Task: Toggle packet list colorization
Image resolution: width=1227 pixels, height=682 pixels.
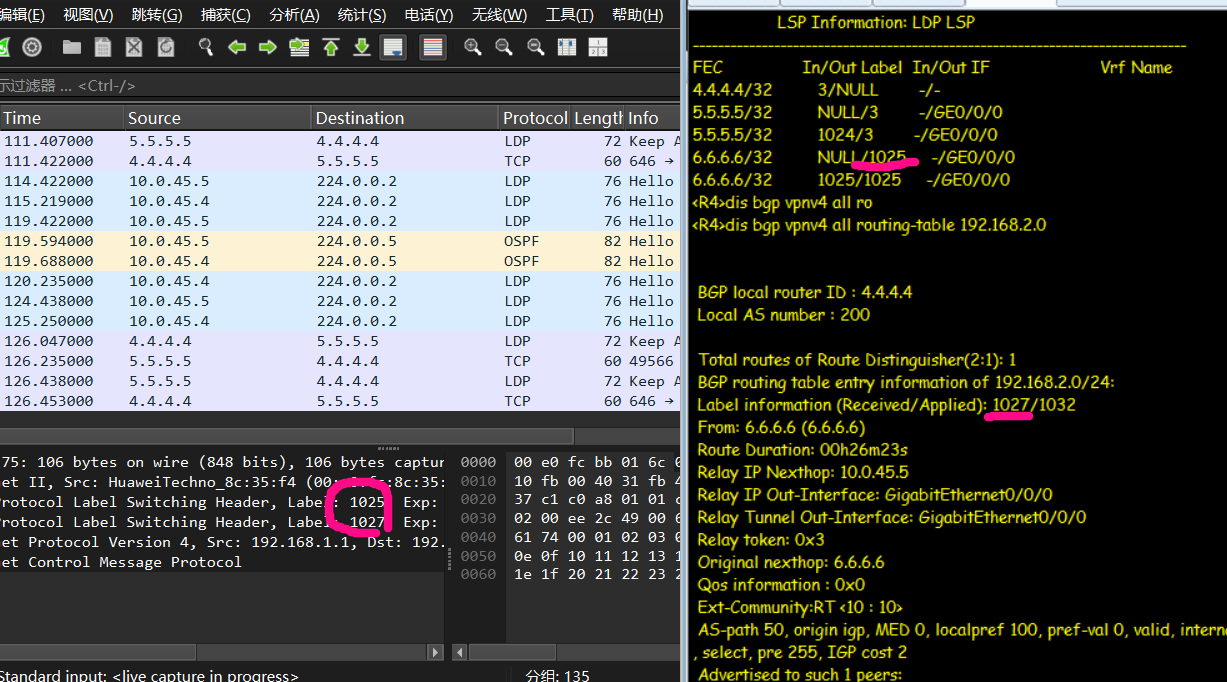Action: 432,47
